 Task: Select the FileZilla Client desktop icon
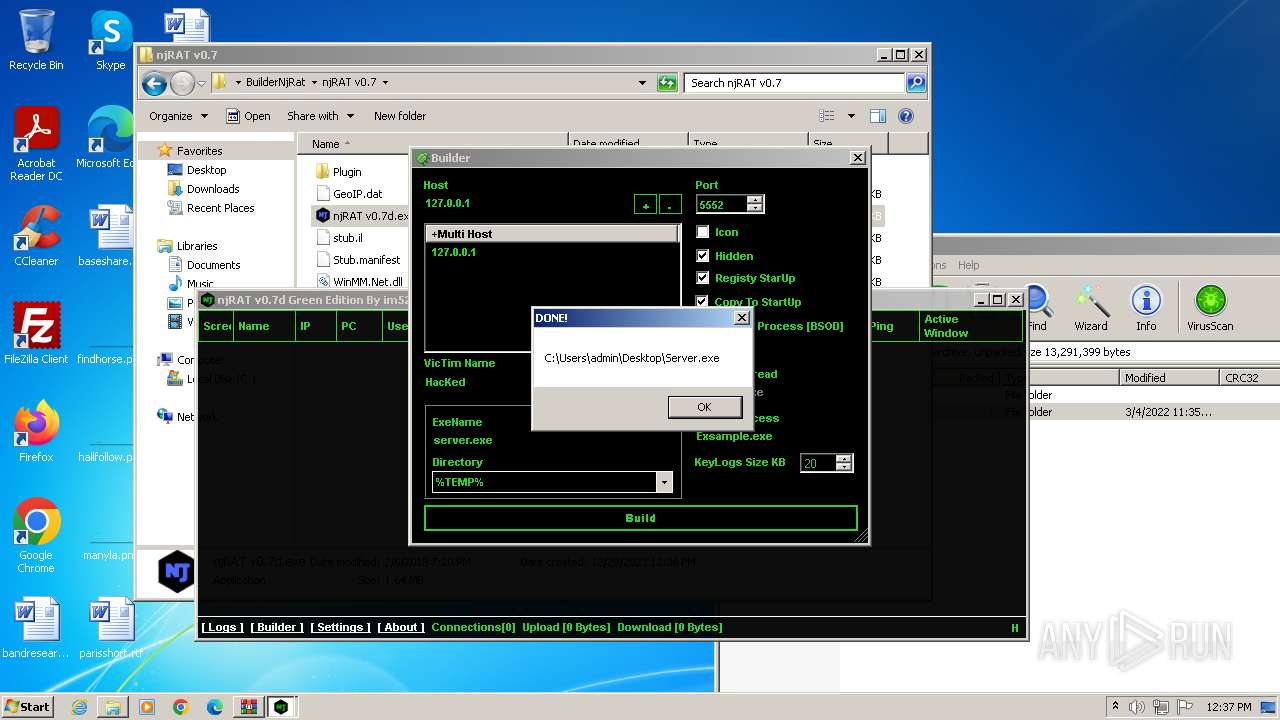(x=36, y=334)
